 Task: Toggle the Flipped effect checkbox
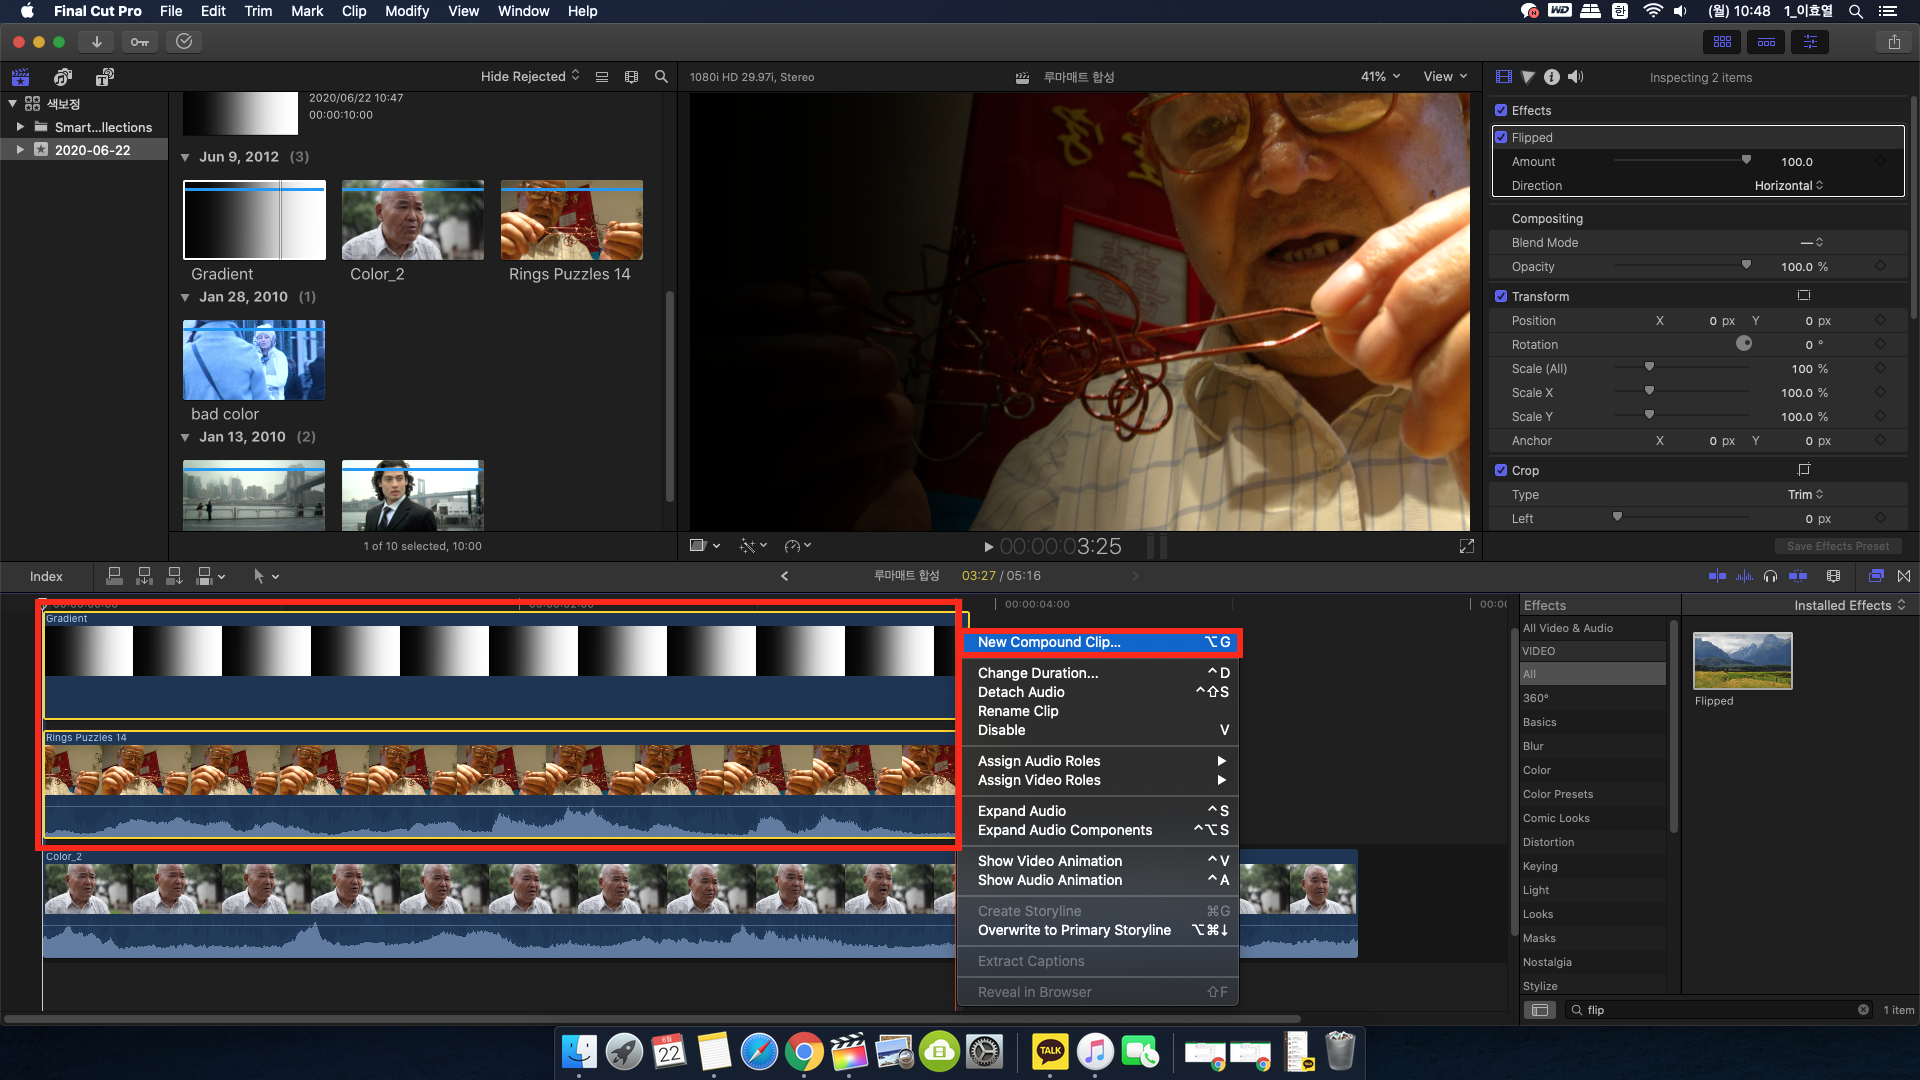(1502, 137)
